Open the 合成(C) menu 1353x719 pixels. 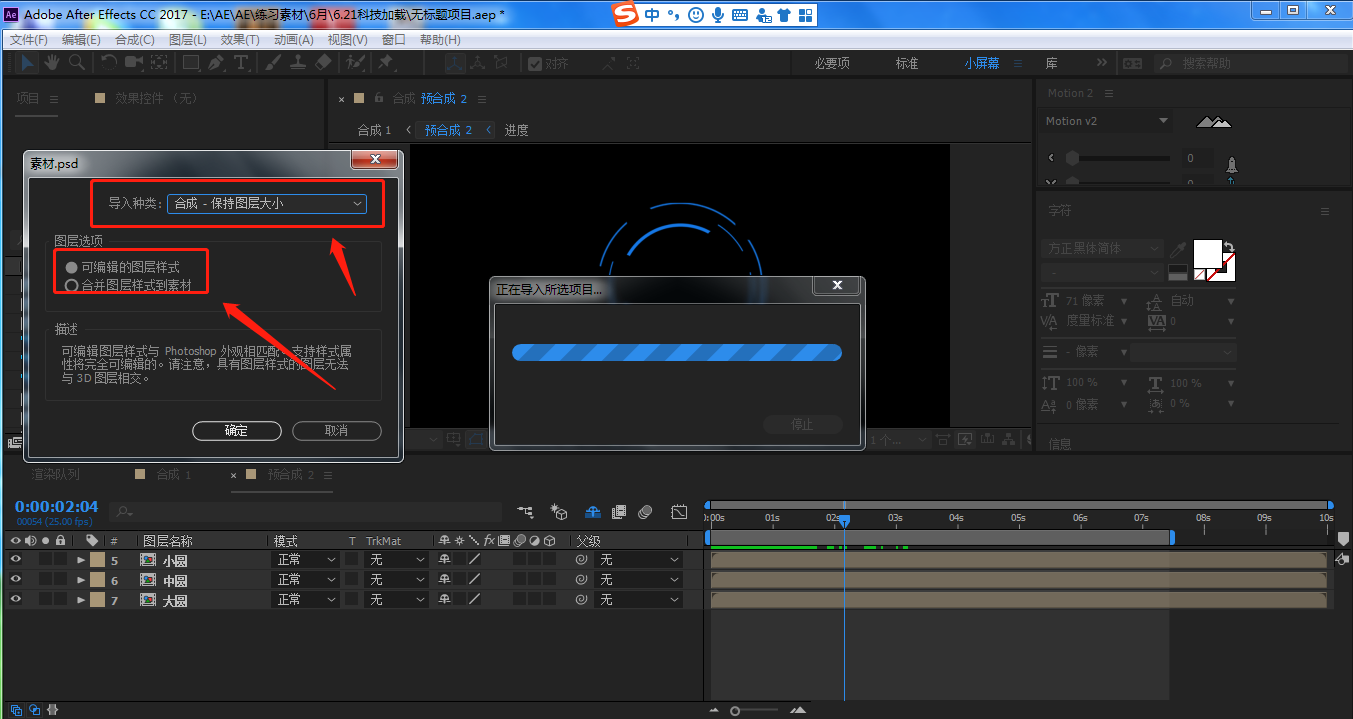[135, 40]
